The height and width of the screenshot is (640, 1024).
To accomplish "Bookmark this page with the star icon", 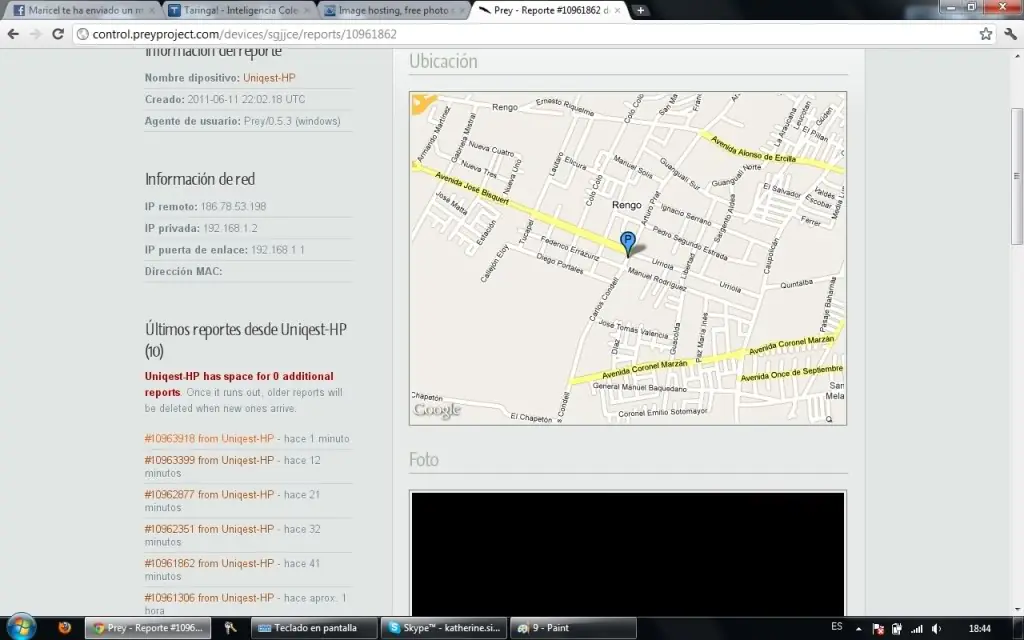I will pos(985,34).
